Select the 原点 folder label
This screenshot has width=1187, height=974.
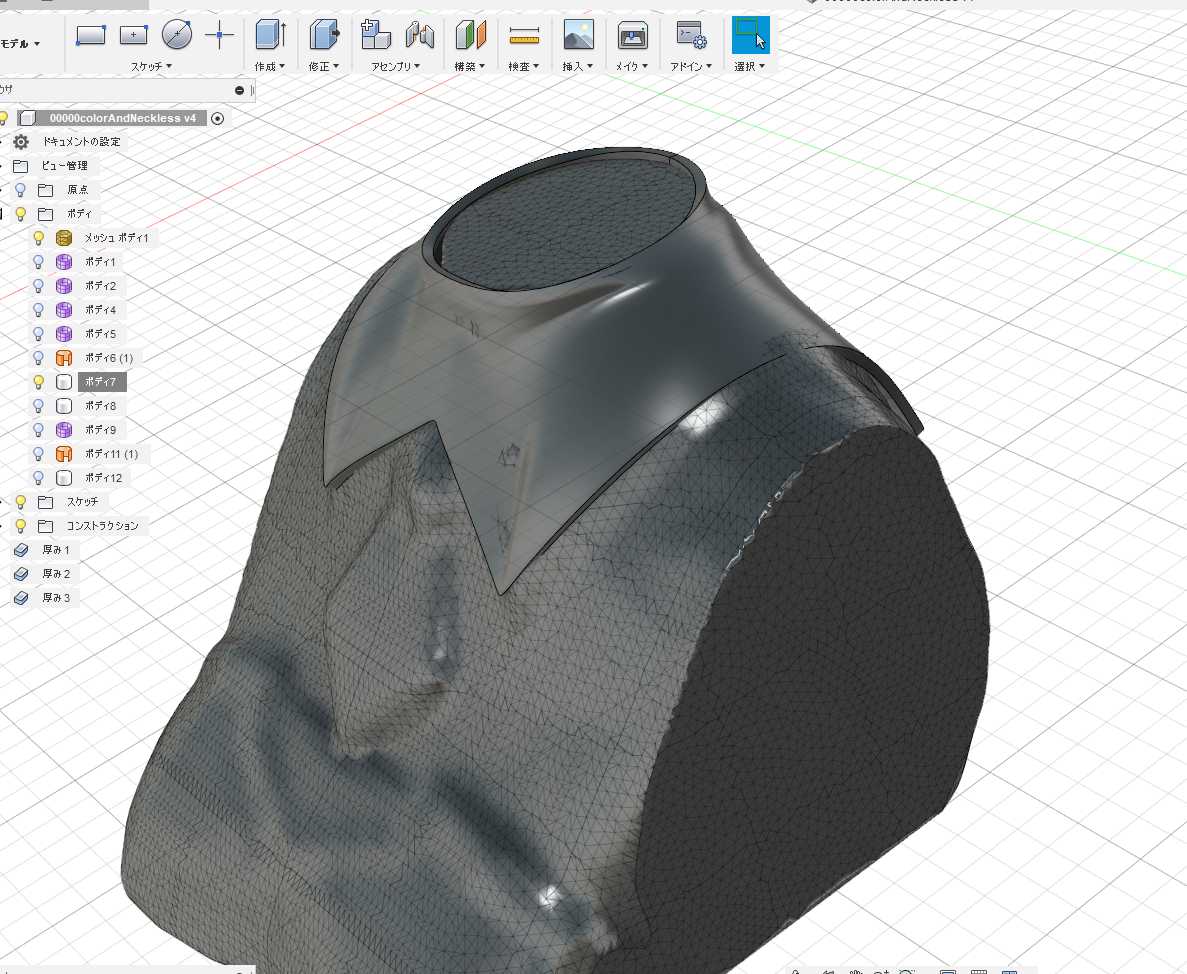pyautogui.click(x=77, y=190)
